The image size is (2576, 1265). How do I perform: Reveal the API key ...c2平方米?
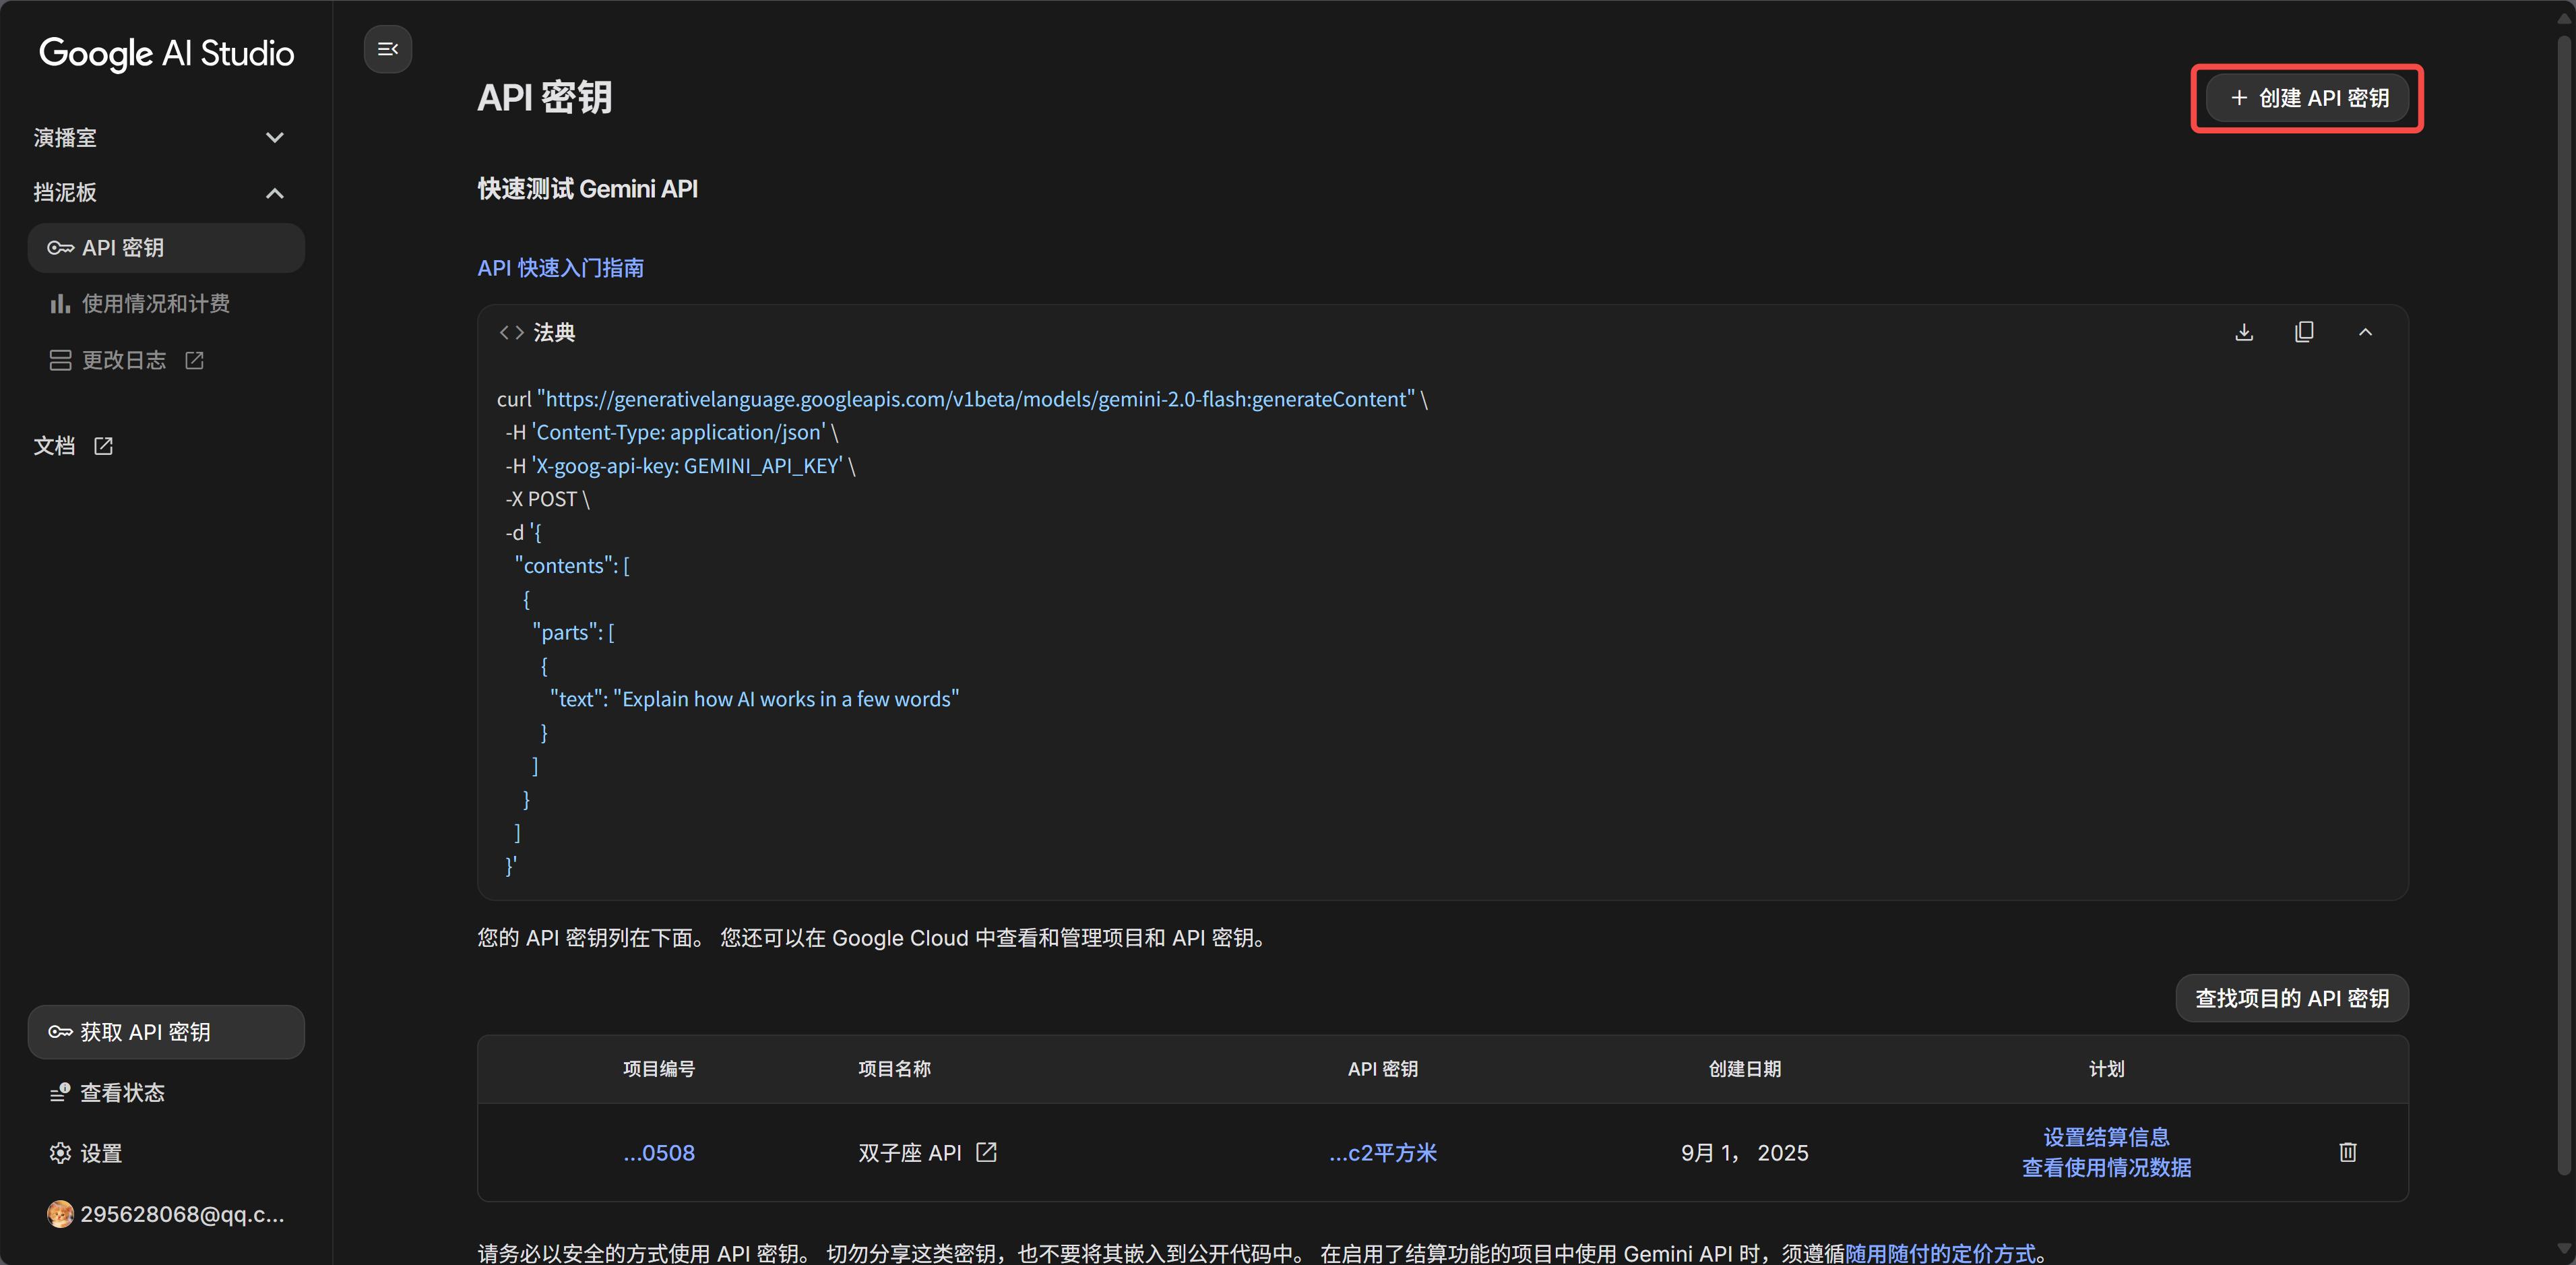click(x=1382, y=1153)
